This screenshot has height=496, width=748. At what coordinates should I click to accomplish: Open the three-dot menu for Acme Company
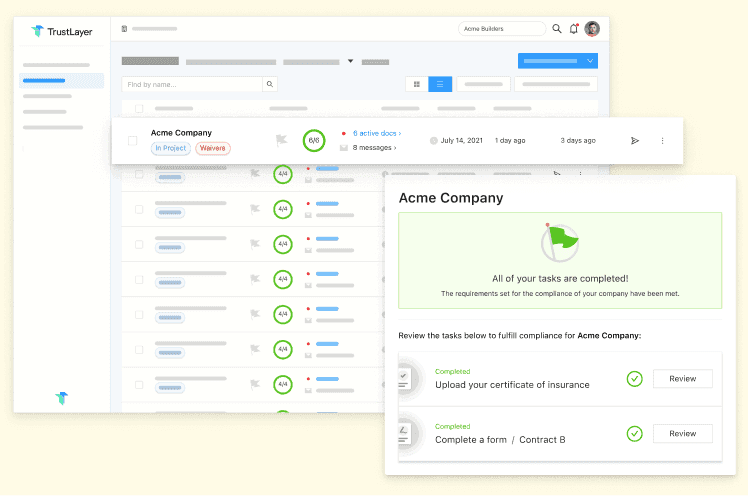click(x=663, y=140)
